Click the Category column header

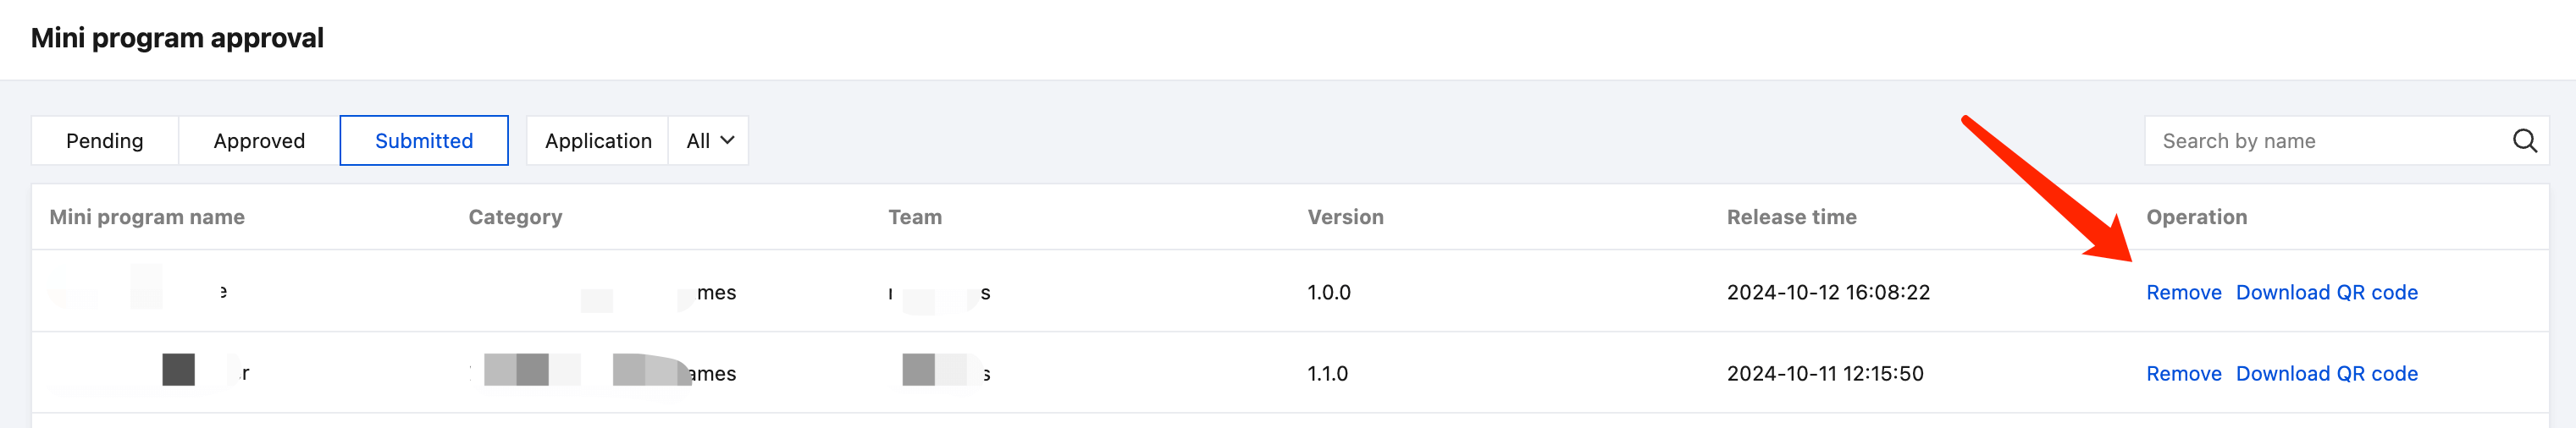(x=515, y=217)
